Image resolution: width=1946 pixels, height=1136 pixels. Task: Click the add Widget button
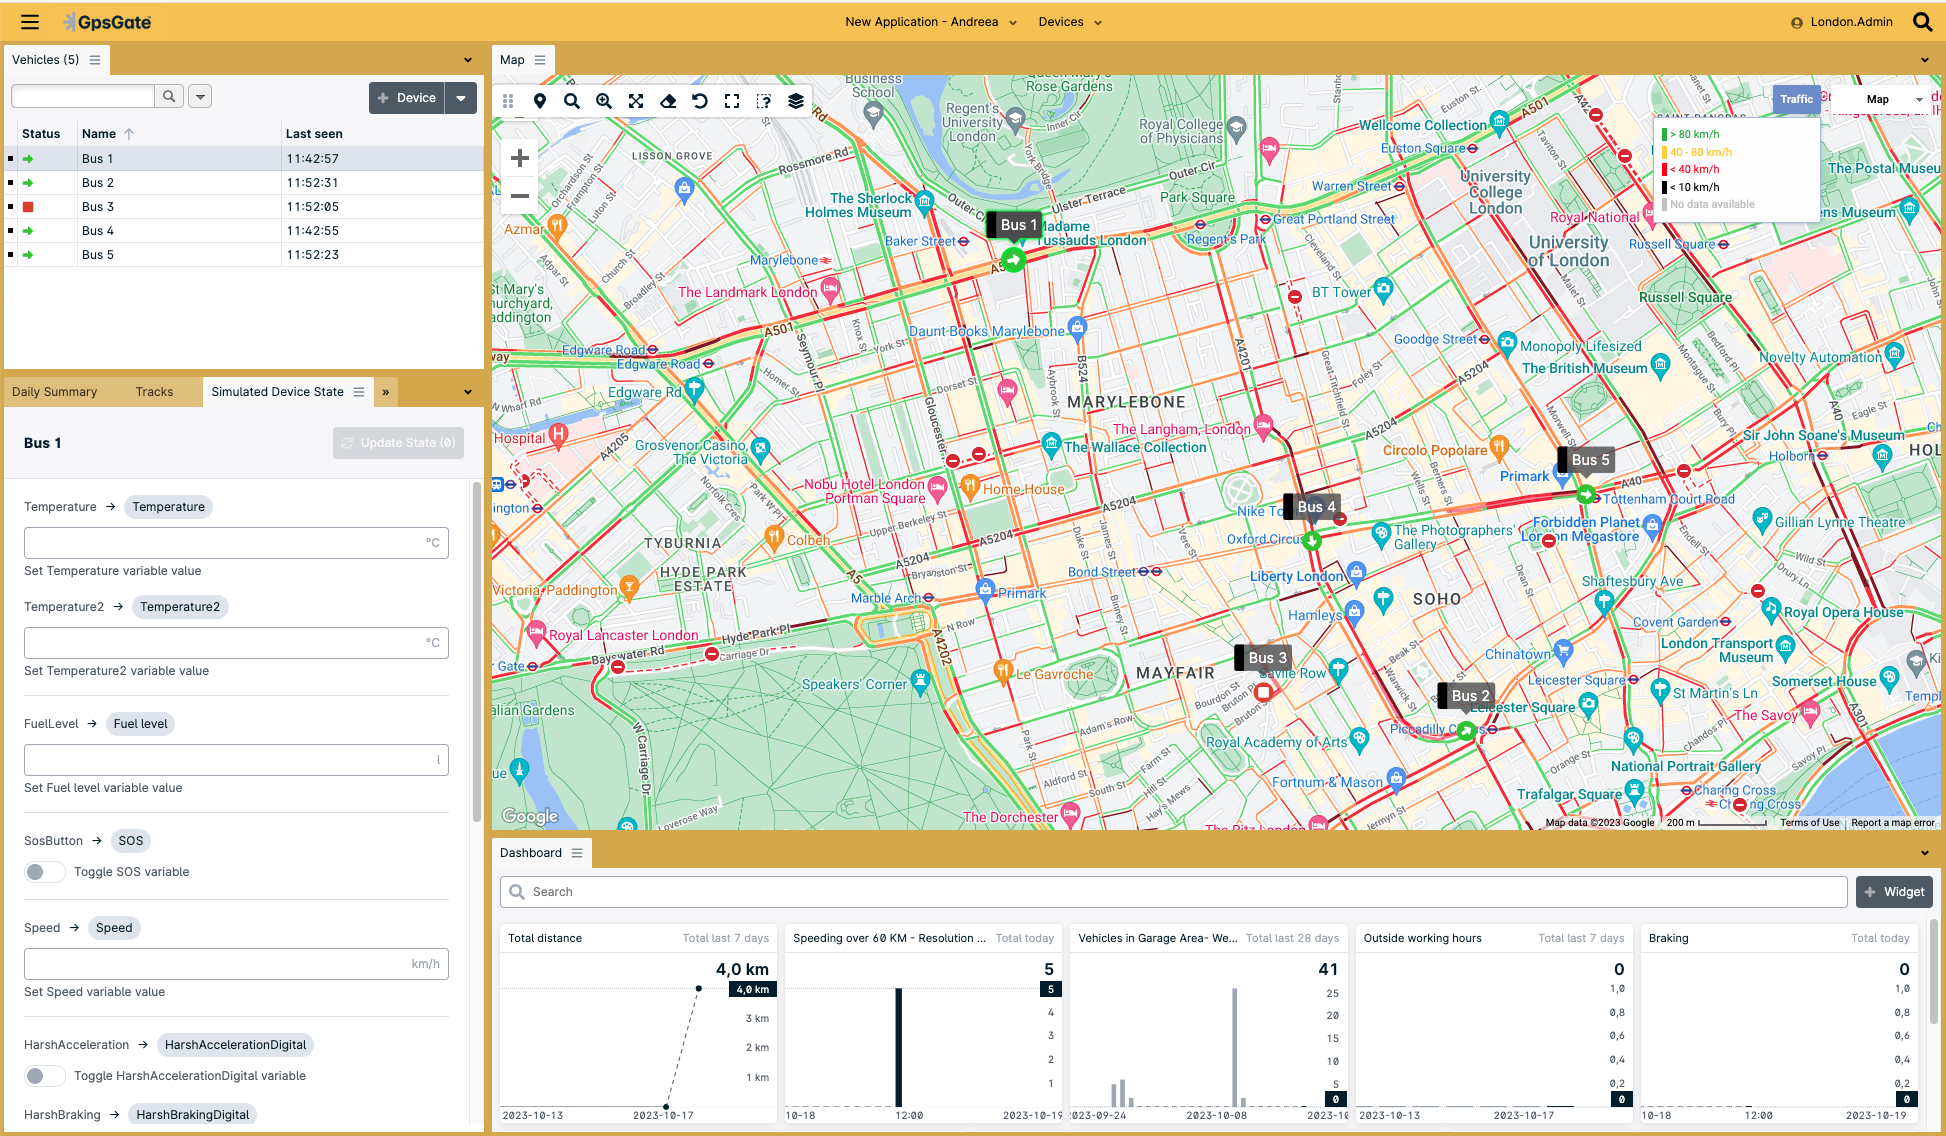coord(1894,892)
